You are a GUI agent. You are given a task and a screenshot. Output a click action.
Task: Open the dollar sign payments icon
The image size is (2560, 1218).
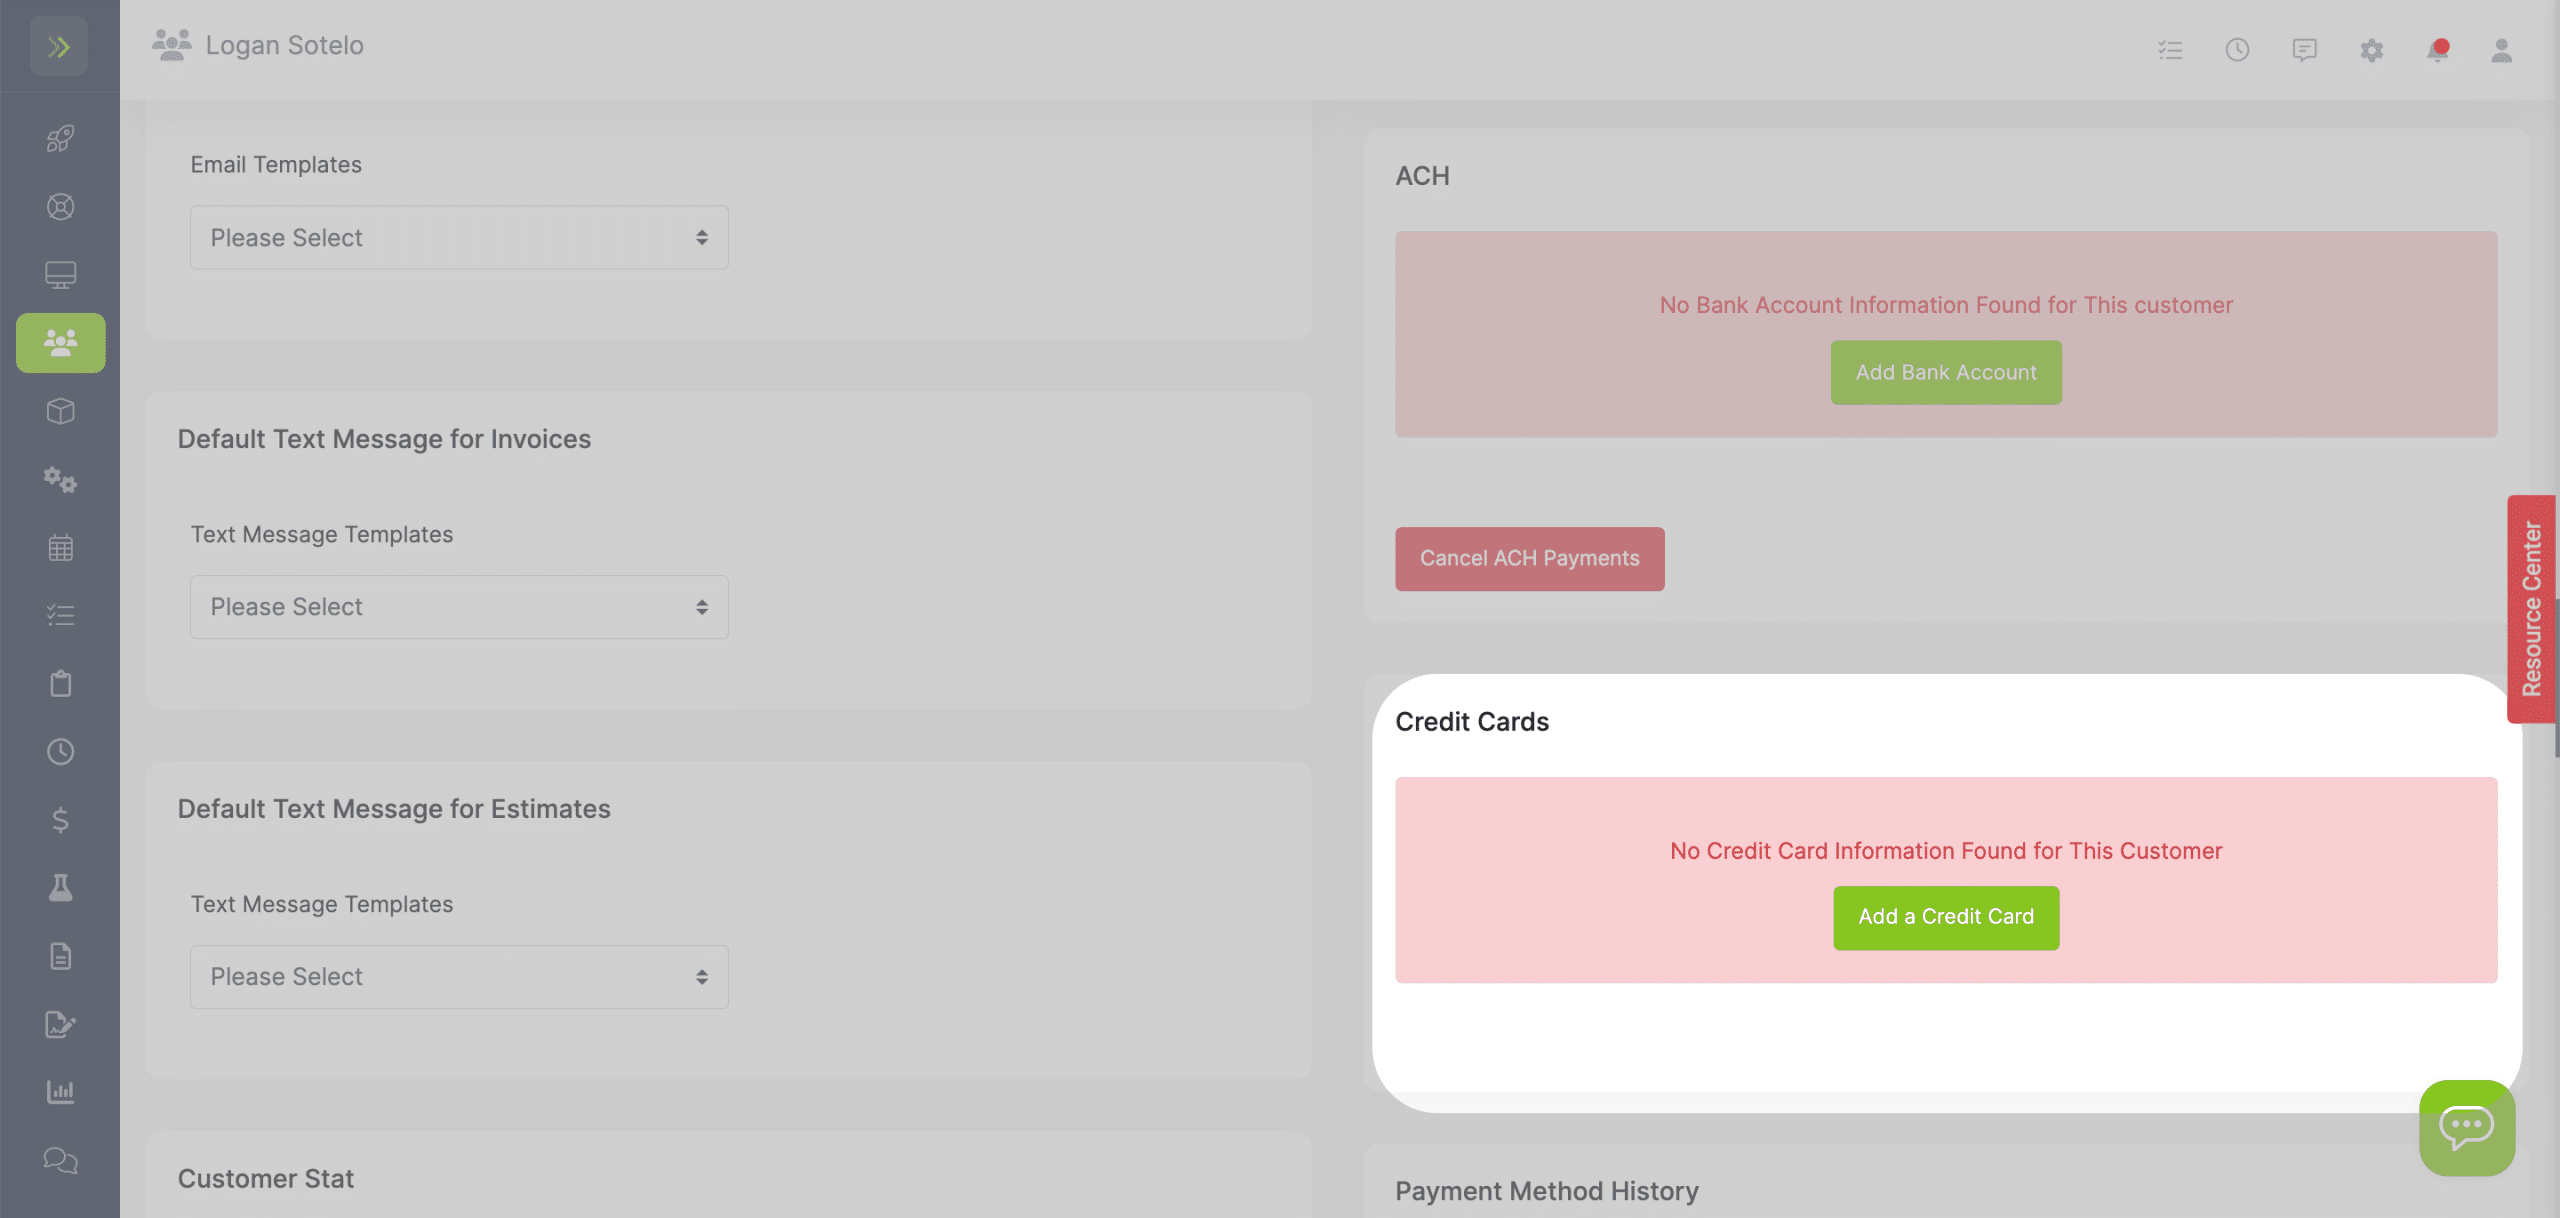pyautogui.click(x=60, y=820)
